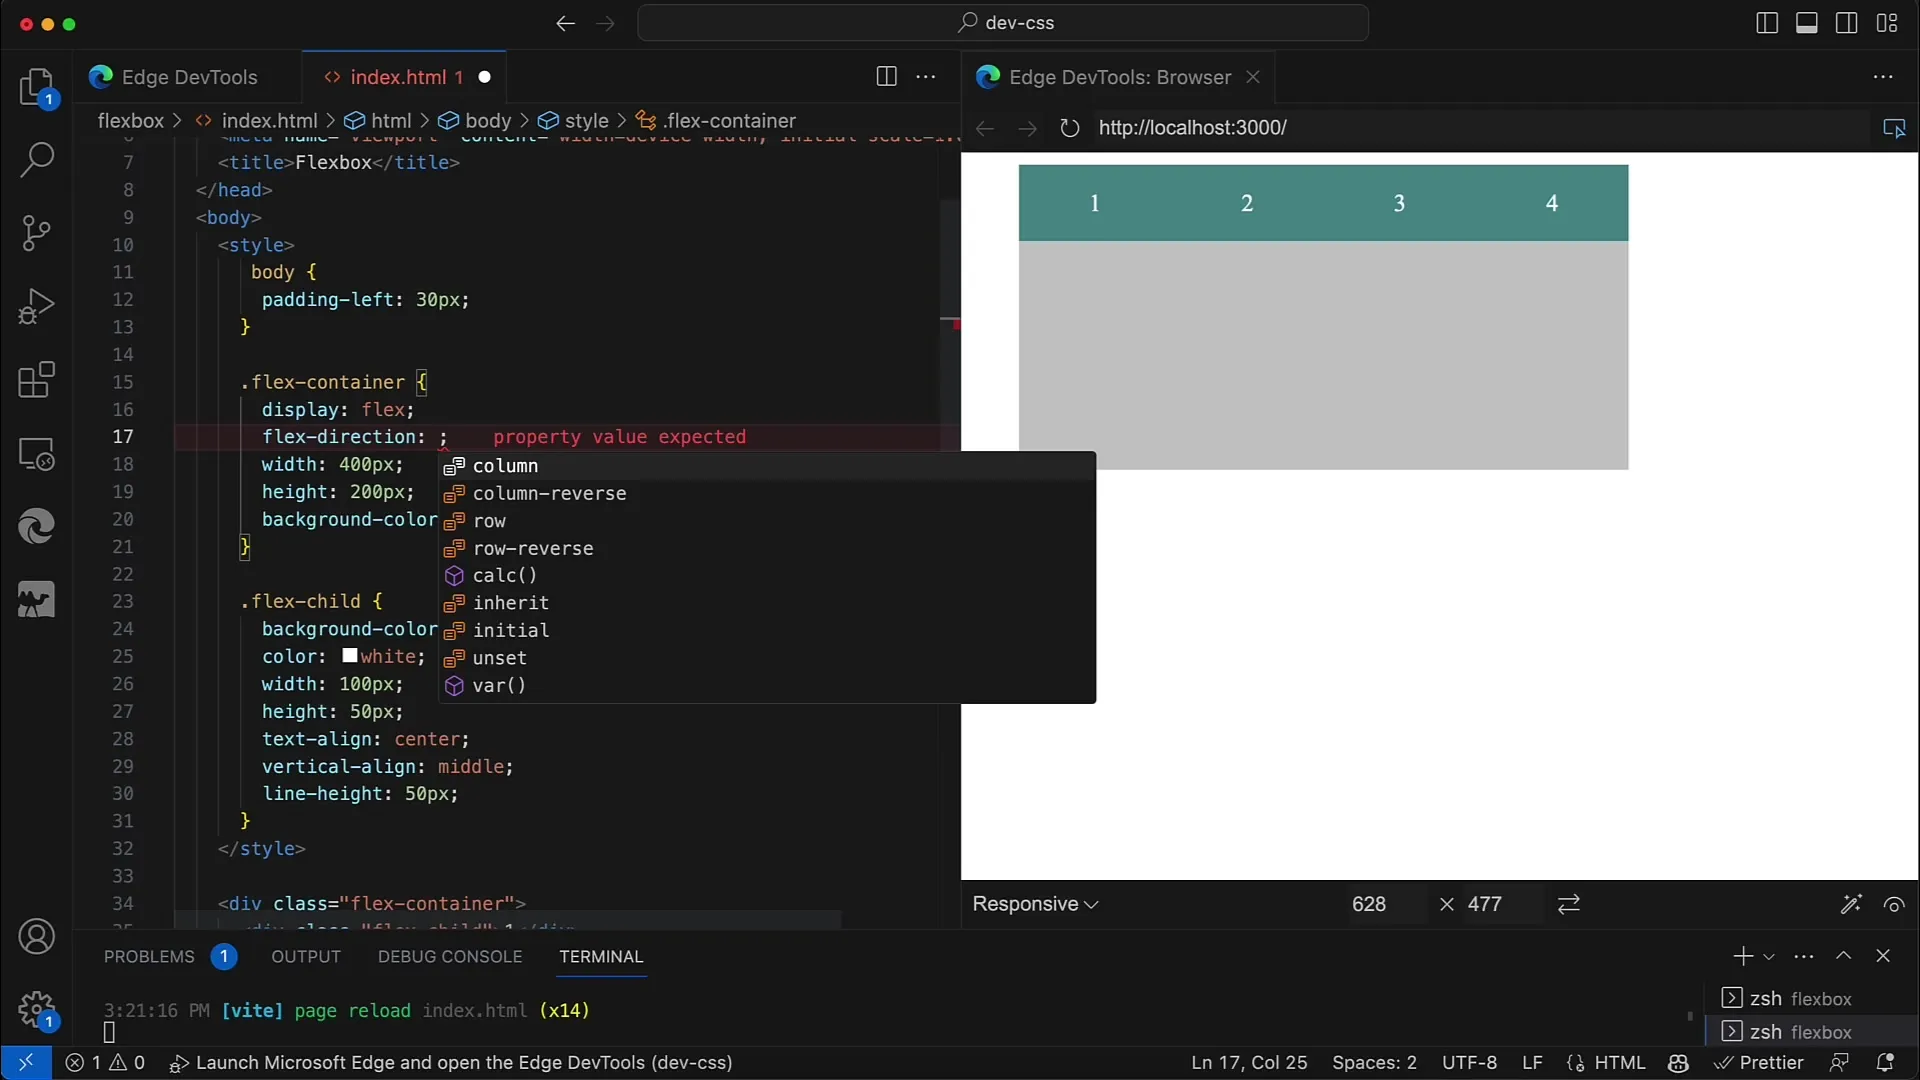Viewport: 1920px width, 1080px height.
Task: Choose calc() suggestion
Action: point(767,575)
